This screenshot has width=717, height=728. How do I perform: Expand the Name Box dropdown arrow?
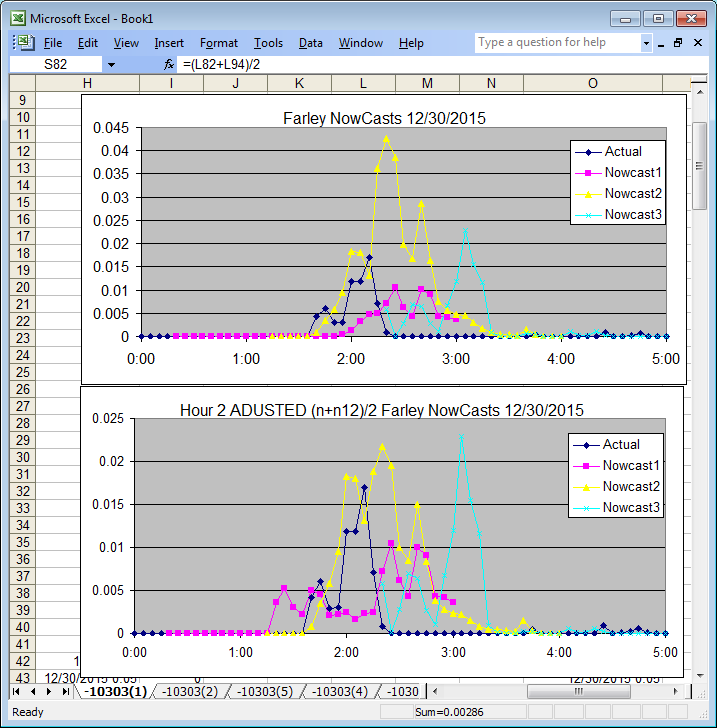click(111, 64)
